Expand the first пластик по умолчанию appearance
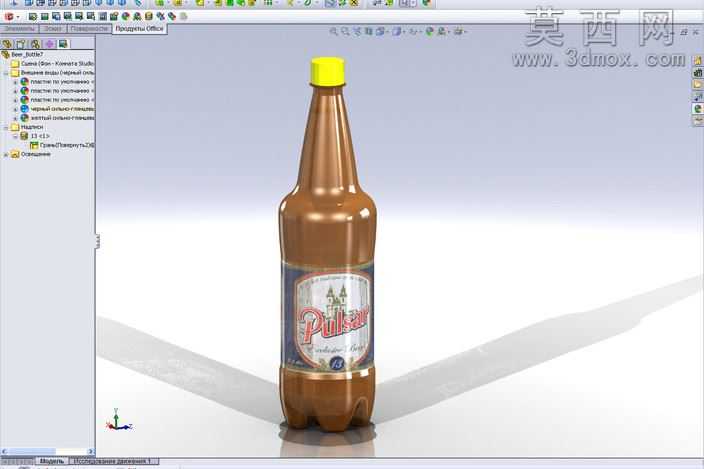This screenshot has height=469, width=704. 15,82
